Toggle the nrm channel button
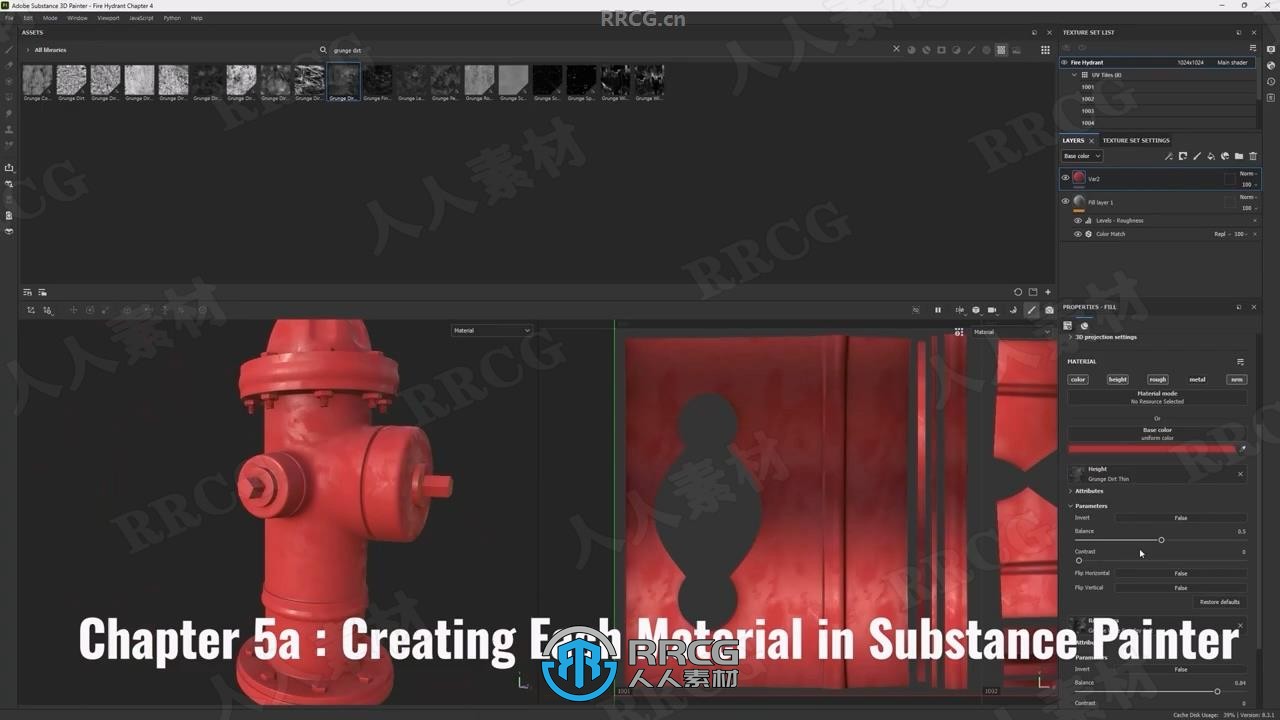This screenshot has width=1280, height=720. (1236, 379)
